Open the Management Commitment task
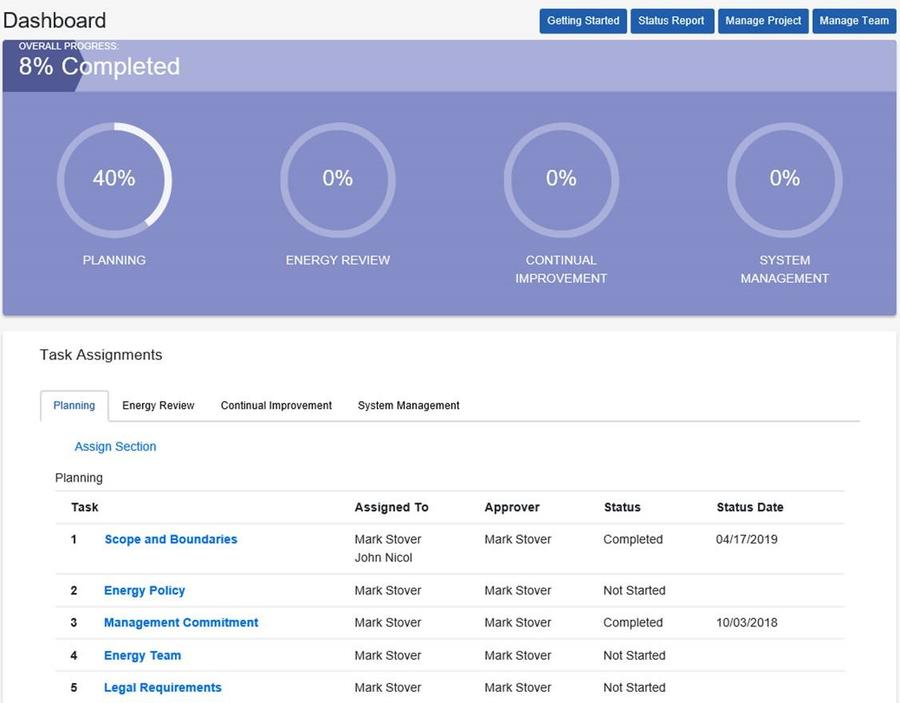The width and height of the screenshot is (900, 703). (x=181, y=623)
